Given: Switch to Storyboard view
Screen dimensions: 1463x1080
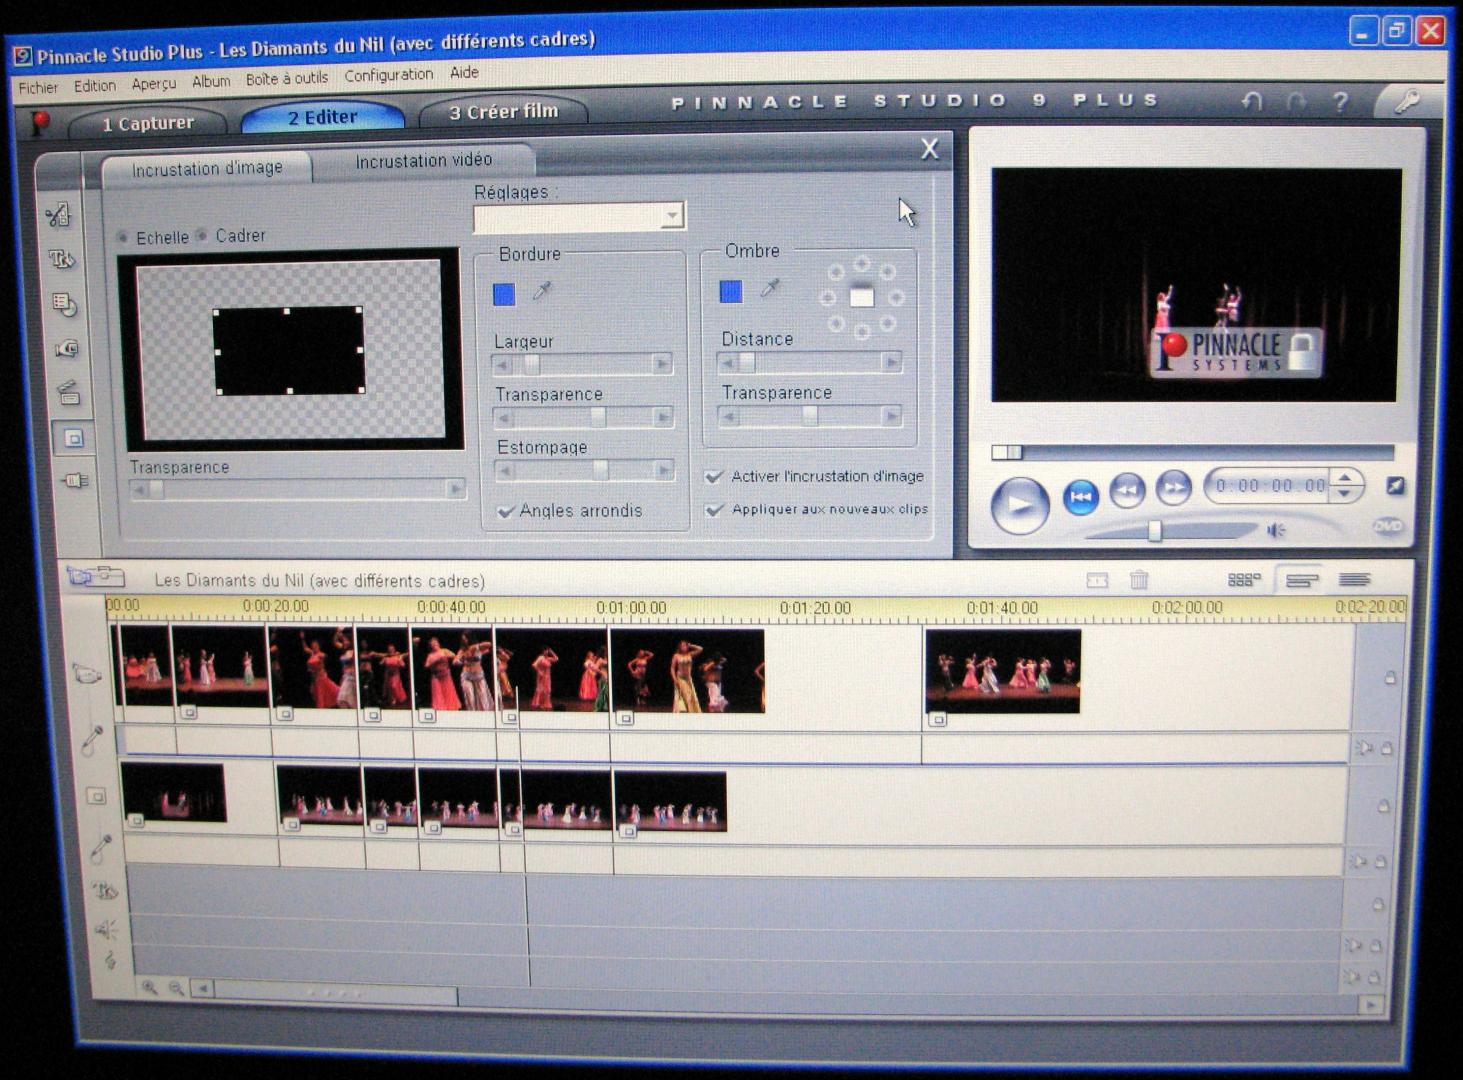Looking at the screenshot, I should pyautogui.click(x=1243, y=580).
